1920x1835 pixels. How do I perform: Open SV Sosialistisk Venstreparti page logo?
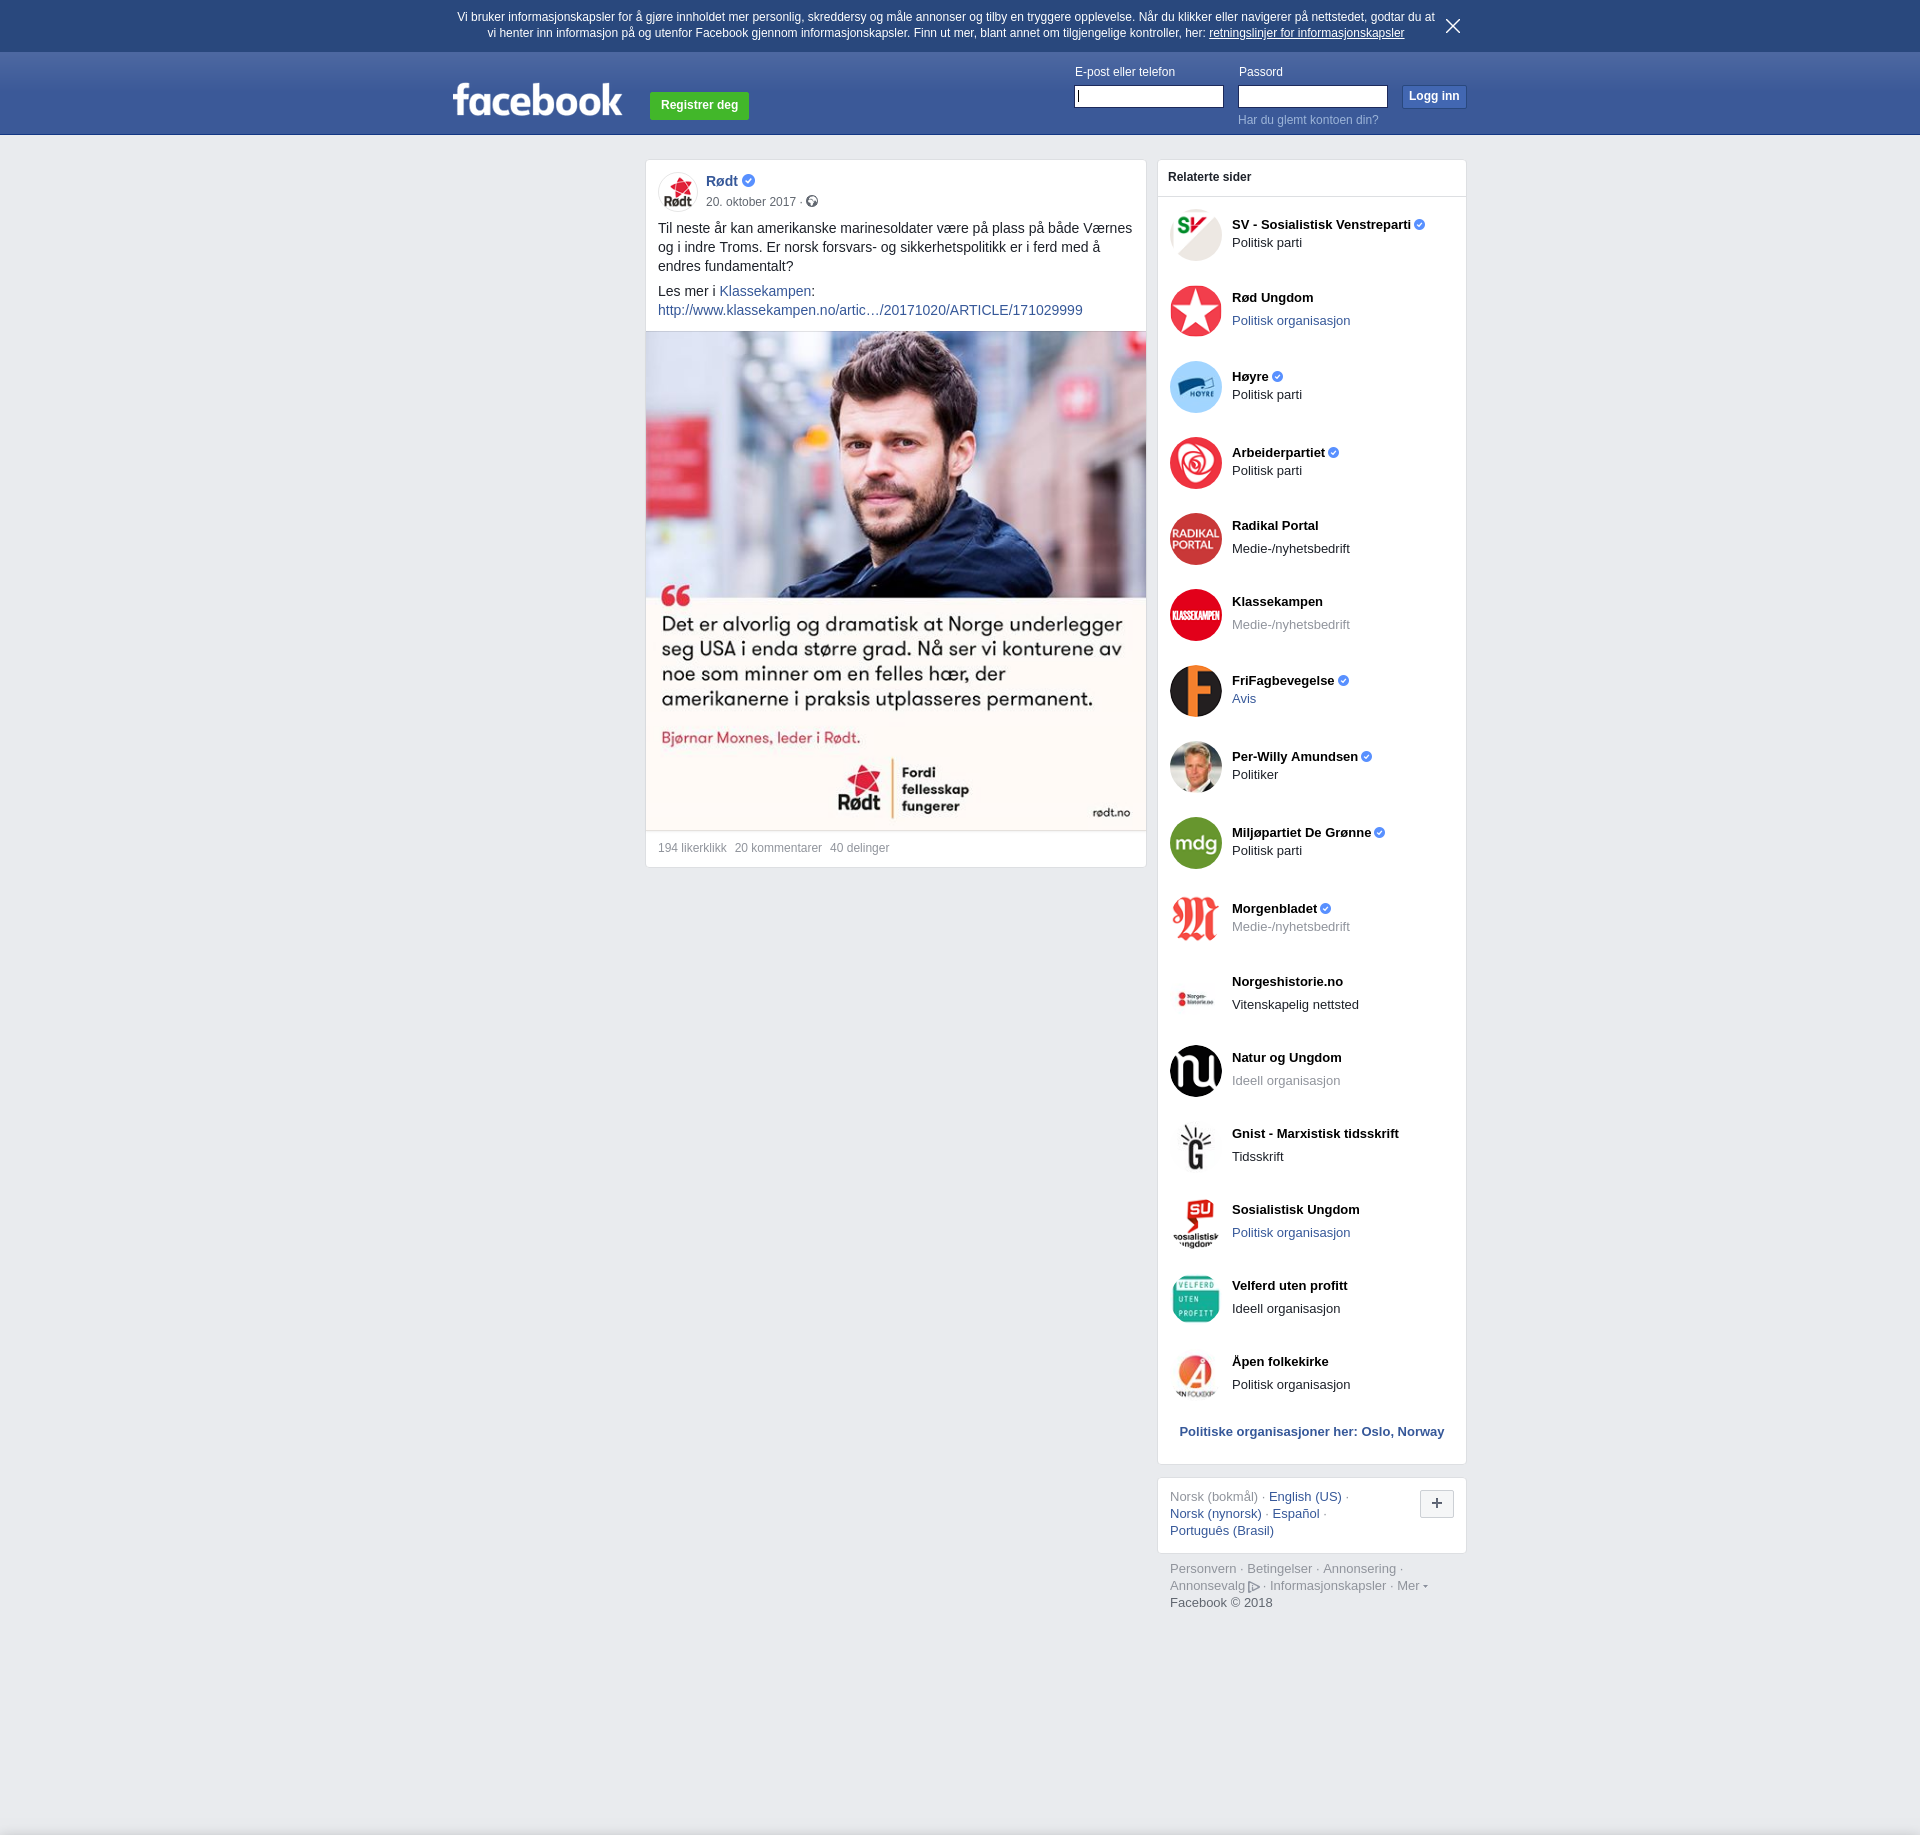tap(1196, 235)
